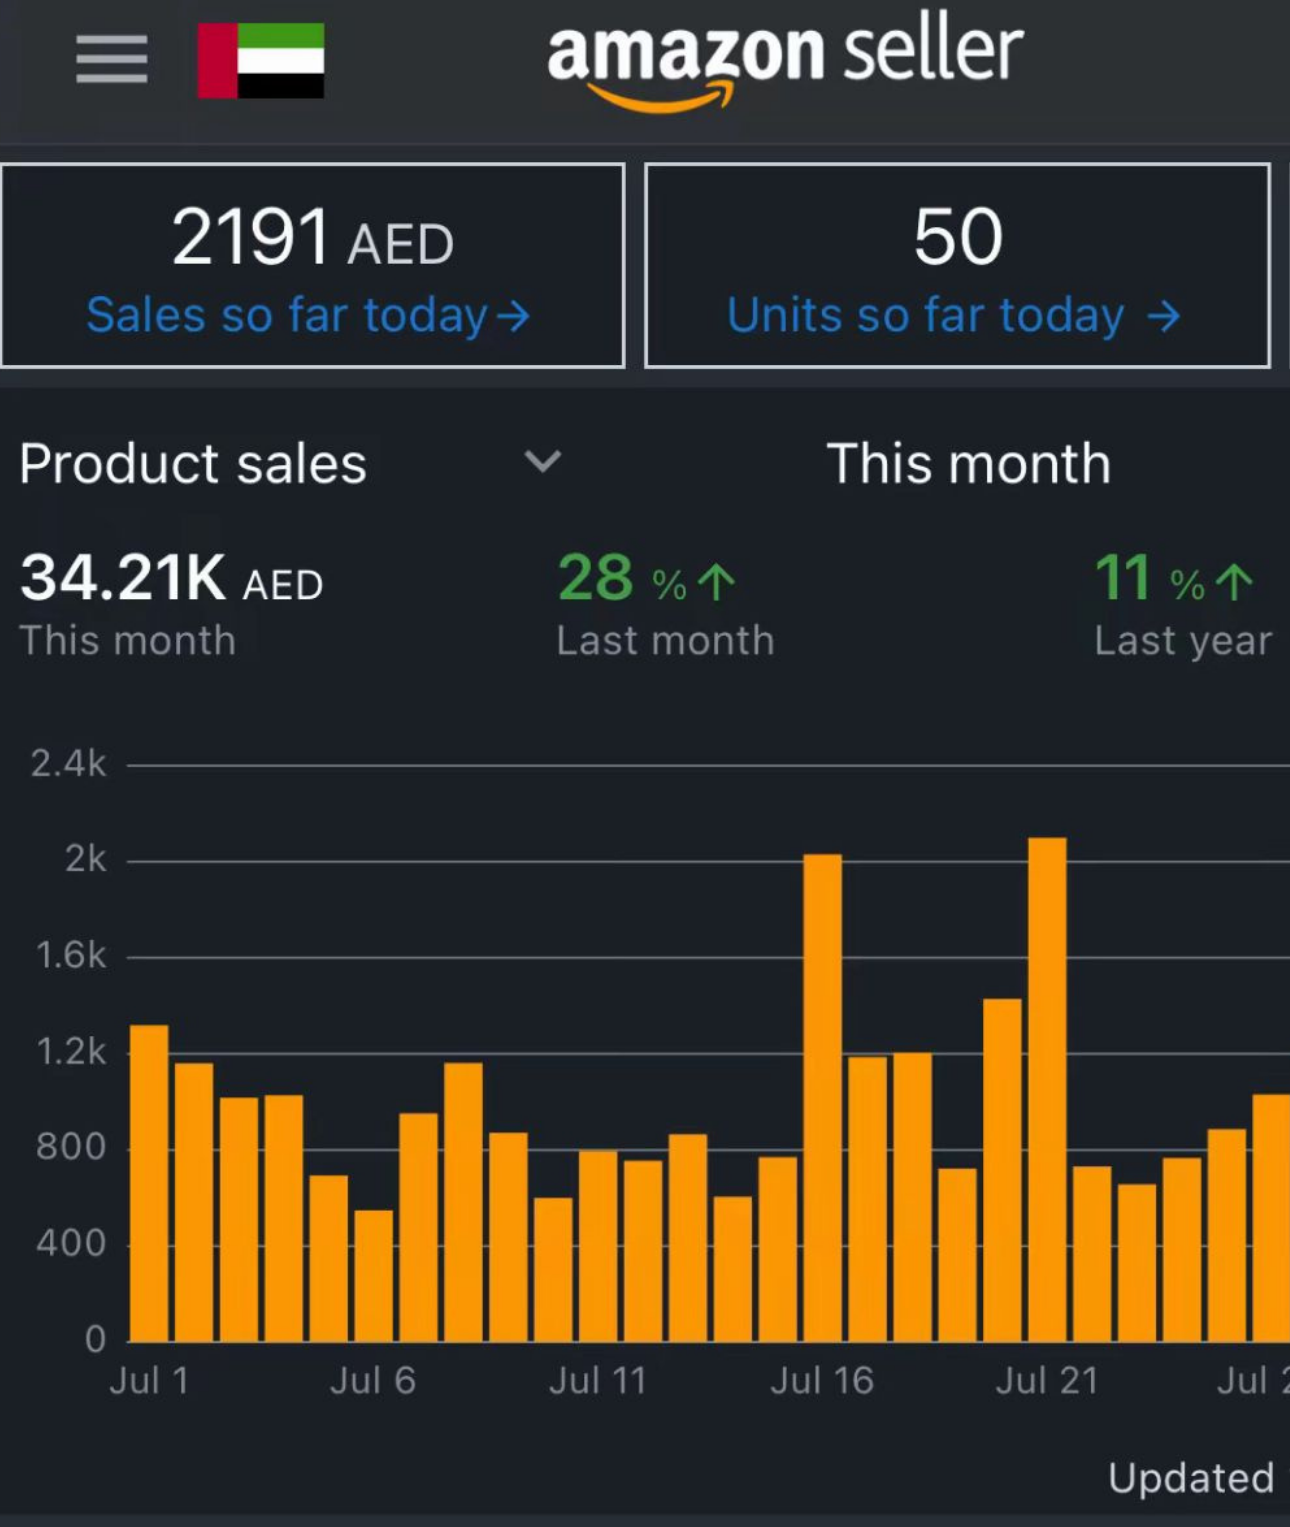Tap the Amazon Seller logo

[x=785, y=62]
